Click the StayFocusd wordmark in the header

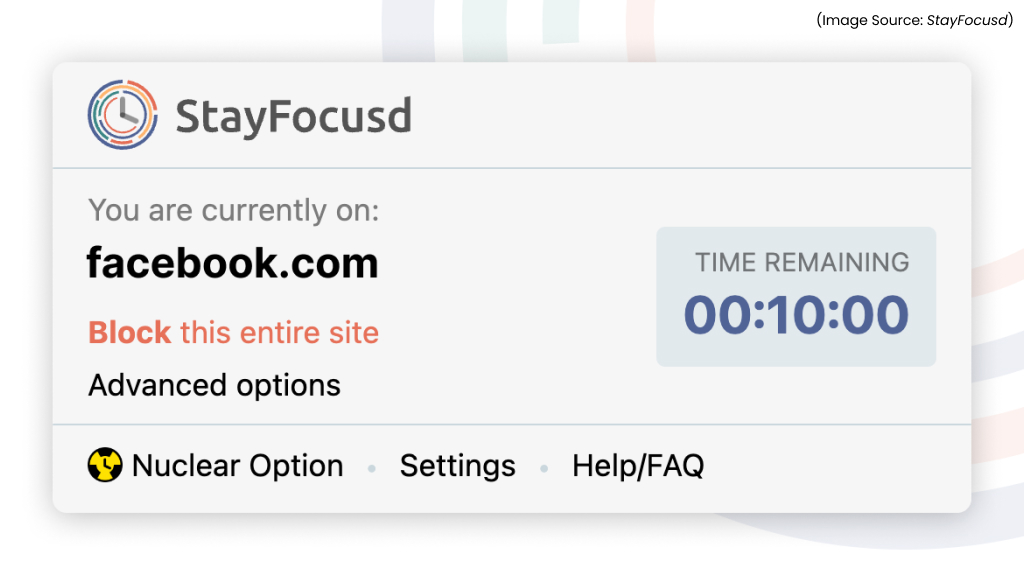[293, 114]
